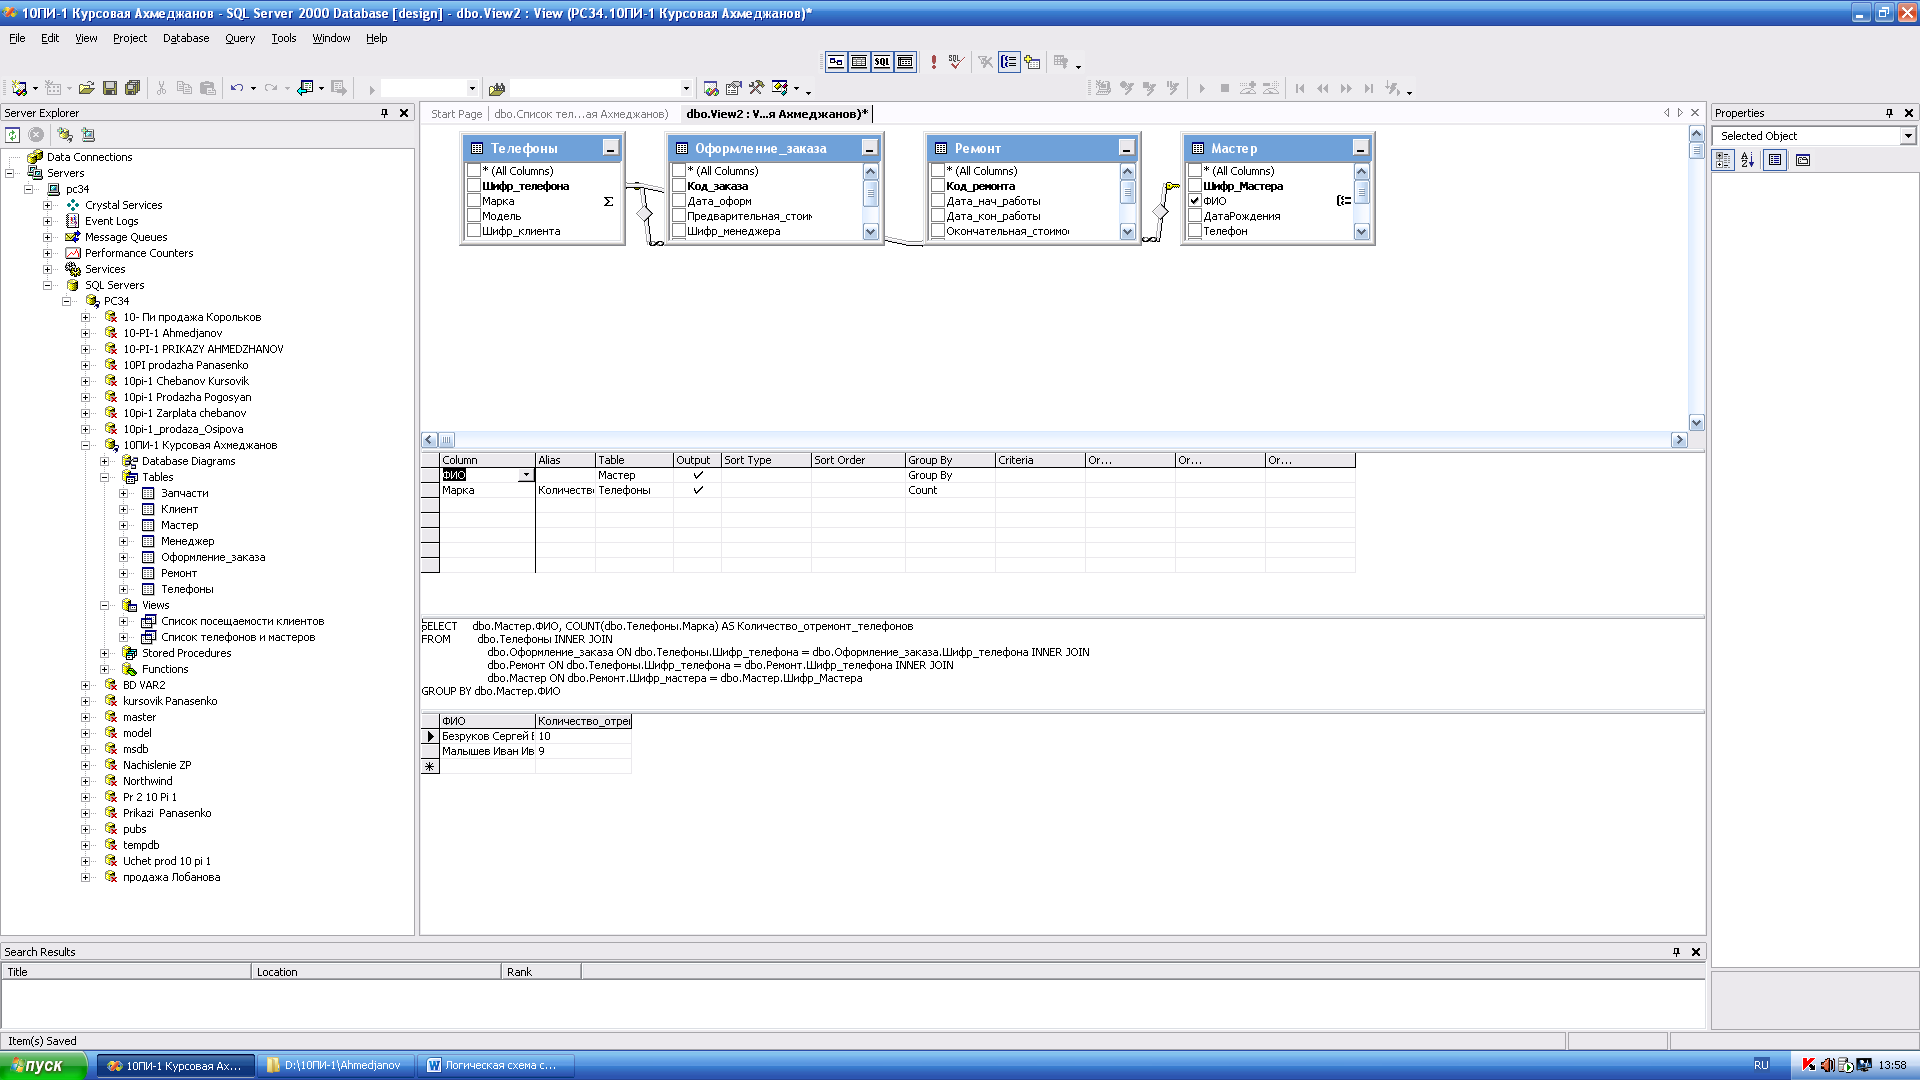The height and width of the screenshot is (1080, 1920).
Task: Run the query with the exclamation icon
Action: [x=934, y=62]
